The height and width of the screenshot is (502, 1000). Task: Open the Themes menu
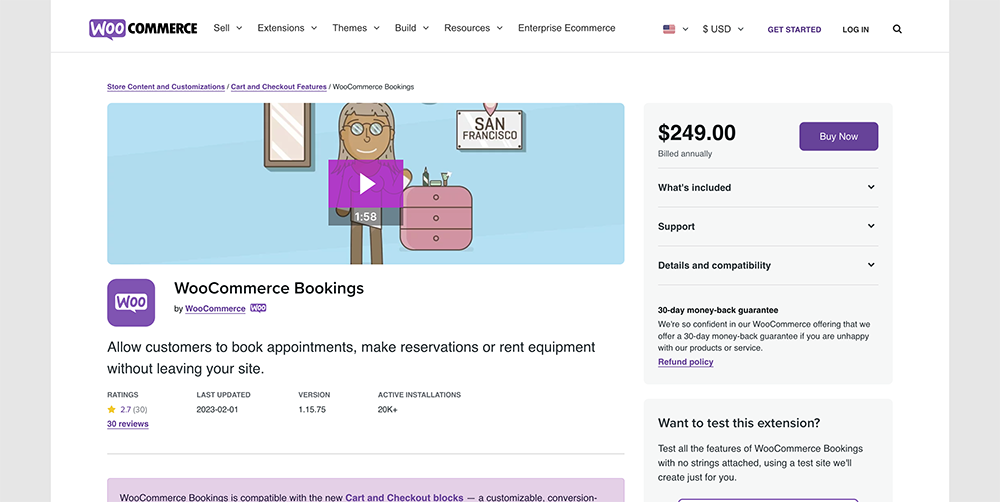(356, 28)
